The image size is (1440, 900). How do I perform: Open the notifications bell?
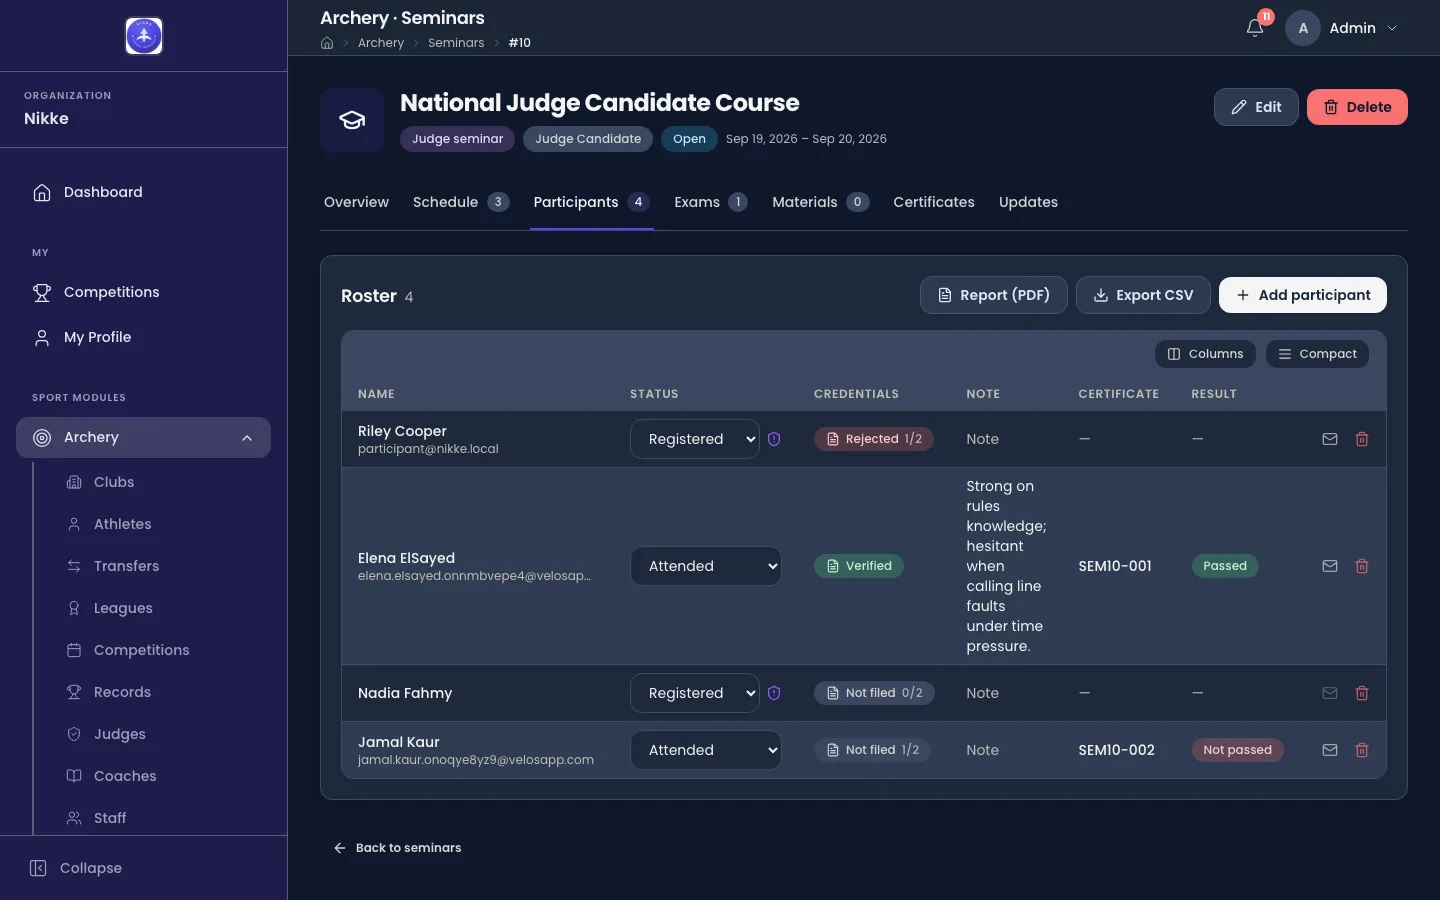click(1255, 28)
